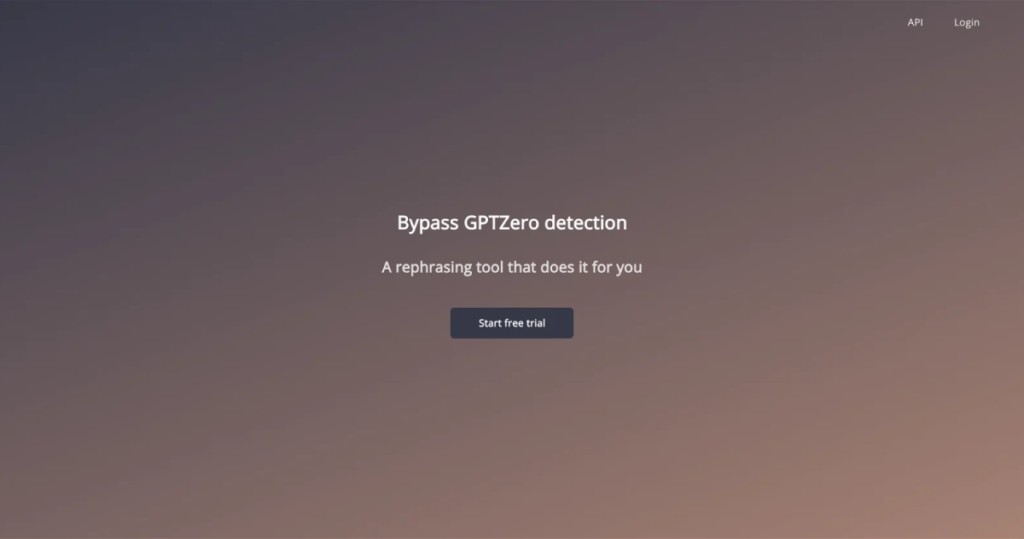Click the word GPTZero in the headline

(x=502, y=223)
